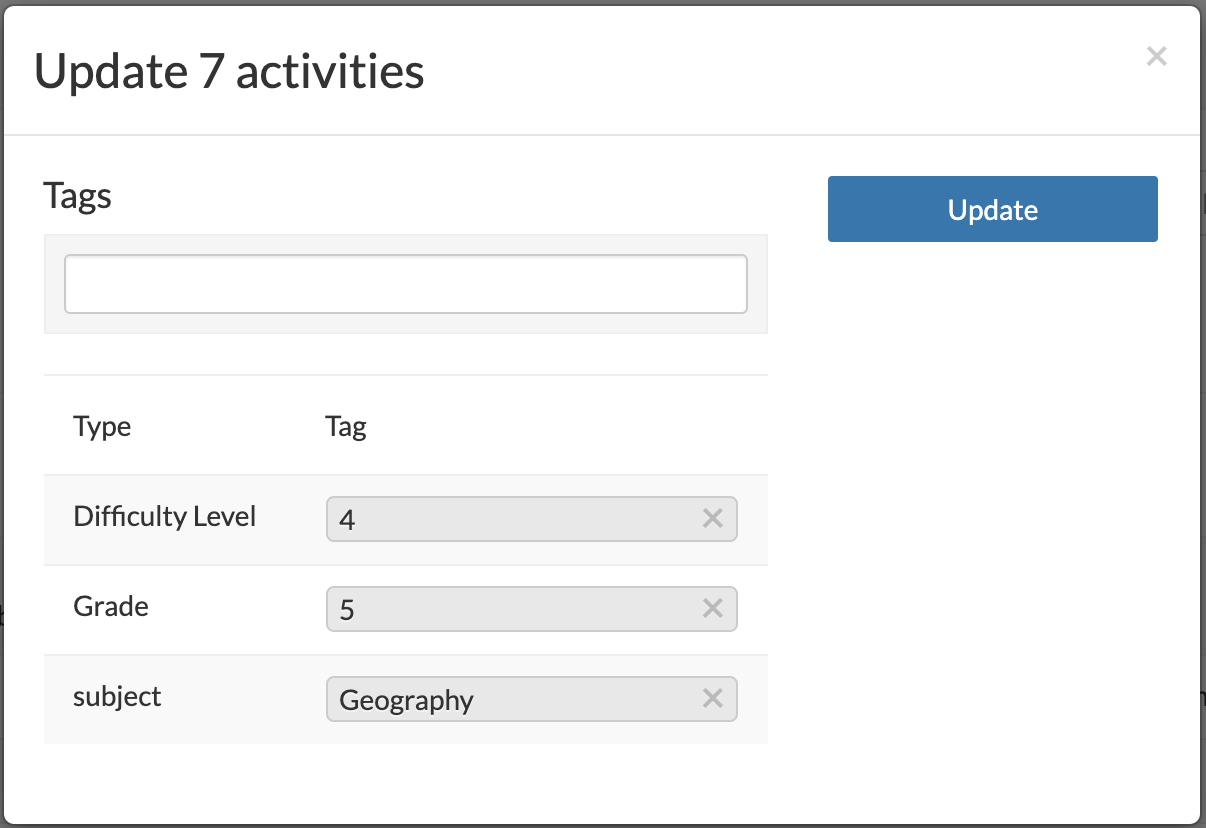Click the subject row label
This screenshot has height=828, width=1206.
coord(116,697)
